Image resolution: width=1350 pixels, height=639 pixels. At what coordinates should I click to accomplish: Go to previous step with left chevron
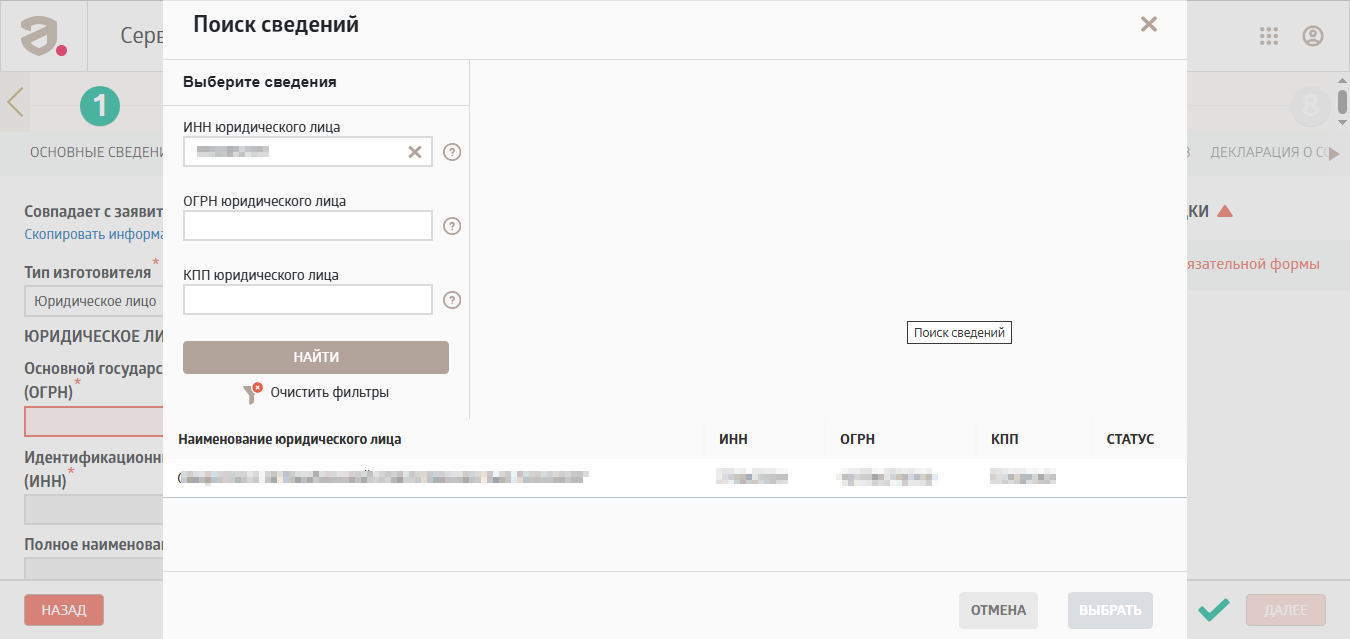15,102
